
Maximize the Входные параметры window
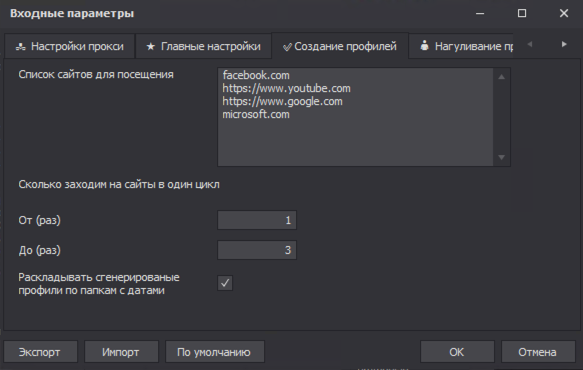[522, 13]
